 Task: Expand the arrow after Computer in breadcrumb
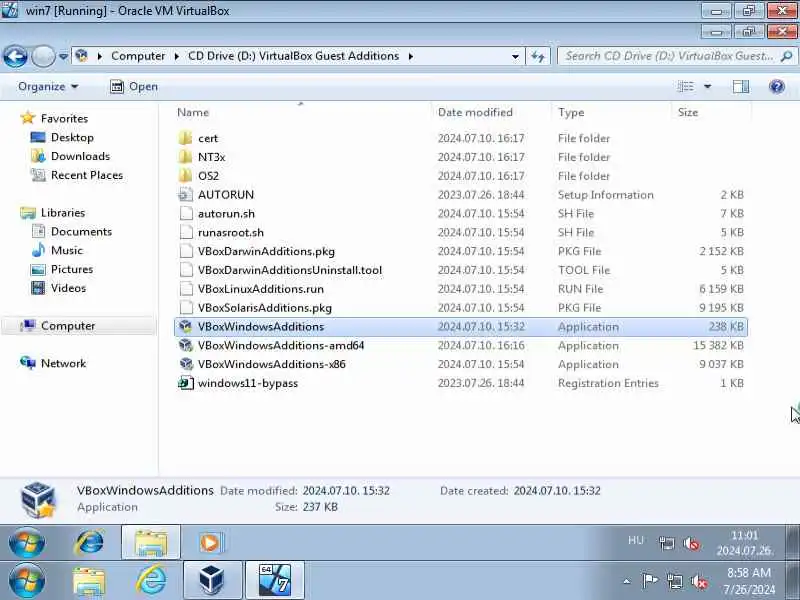pyautogui.click(x=177, y=56)
